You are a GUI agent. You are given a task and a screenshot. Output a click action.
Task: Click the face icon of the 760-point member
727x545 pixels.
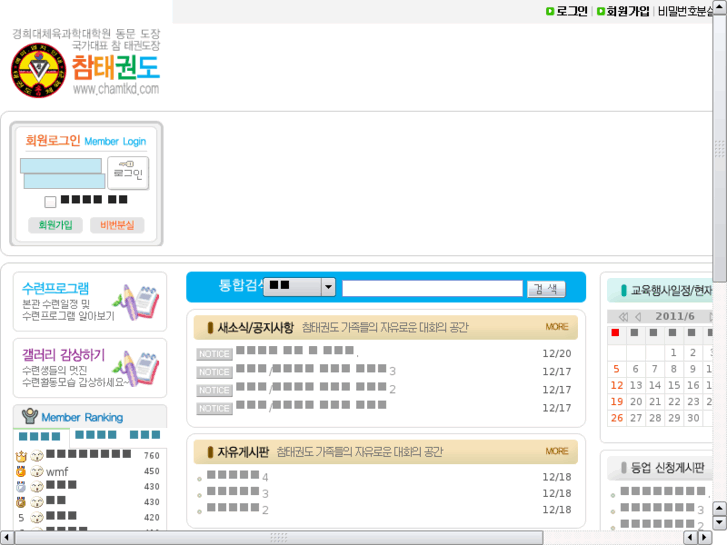click(37, 456)
